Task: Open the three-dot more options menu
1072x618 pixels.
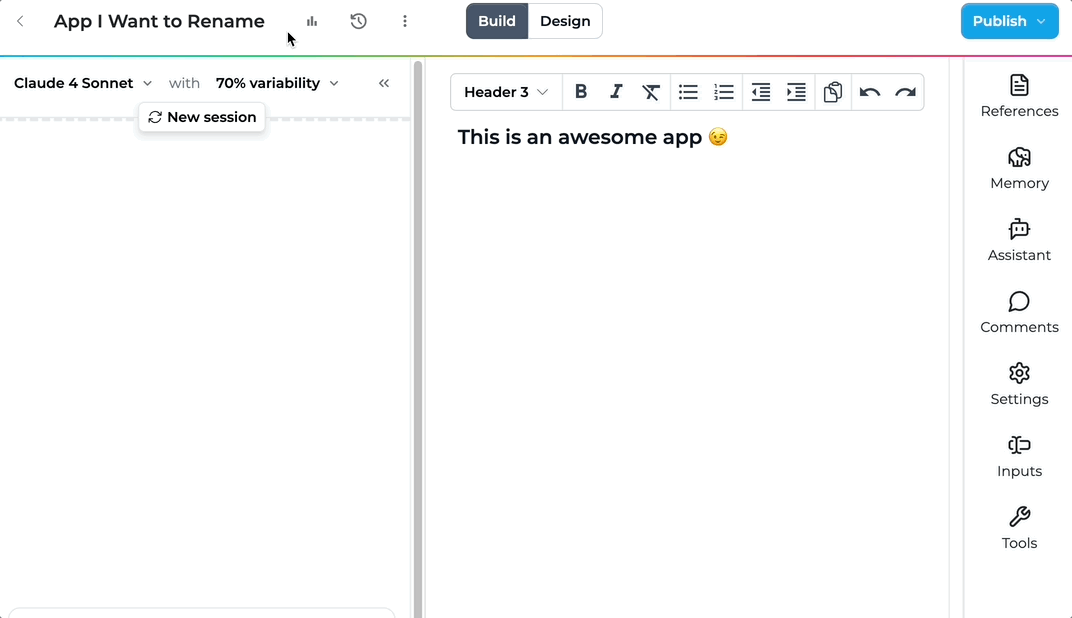Action: (405, 21)
